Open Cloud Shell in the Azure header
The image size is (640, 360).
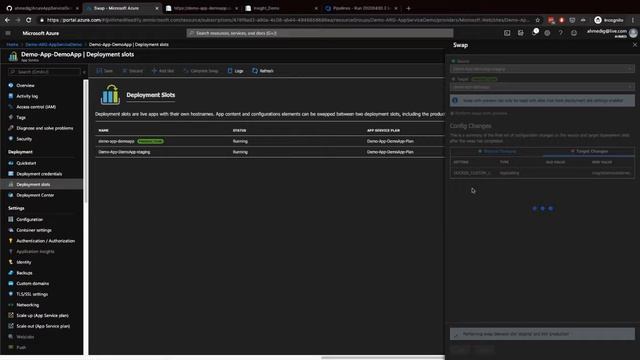click(507, 33)
